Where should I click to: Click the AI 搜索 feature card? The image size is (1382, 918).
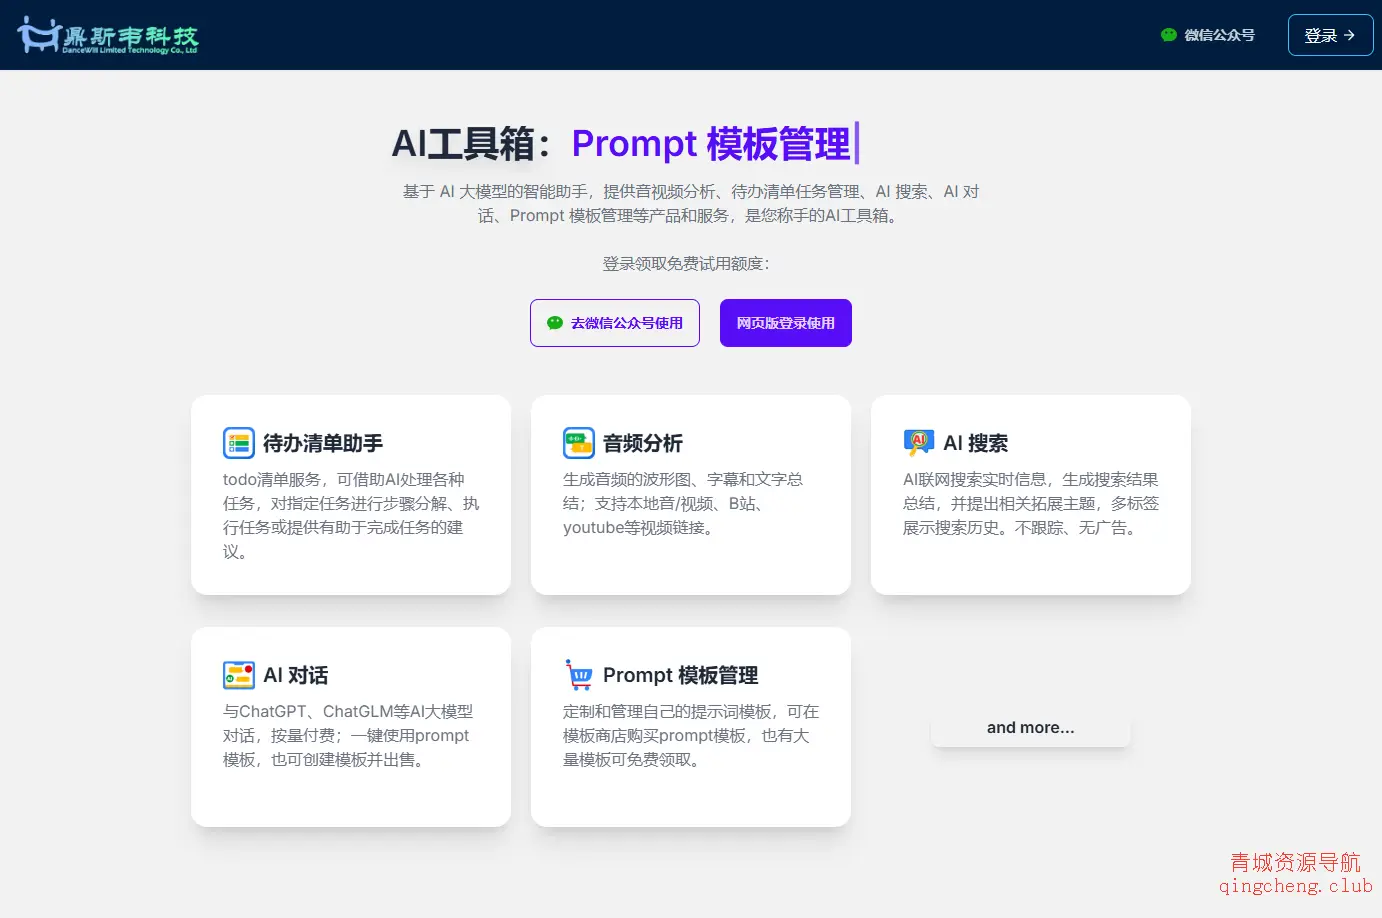point(1030,495)
